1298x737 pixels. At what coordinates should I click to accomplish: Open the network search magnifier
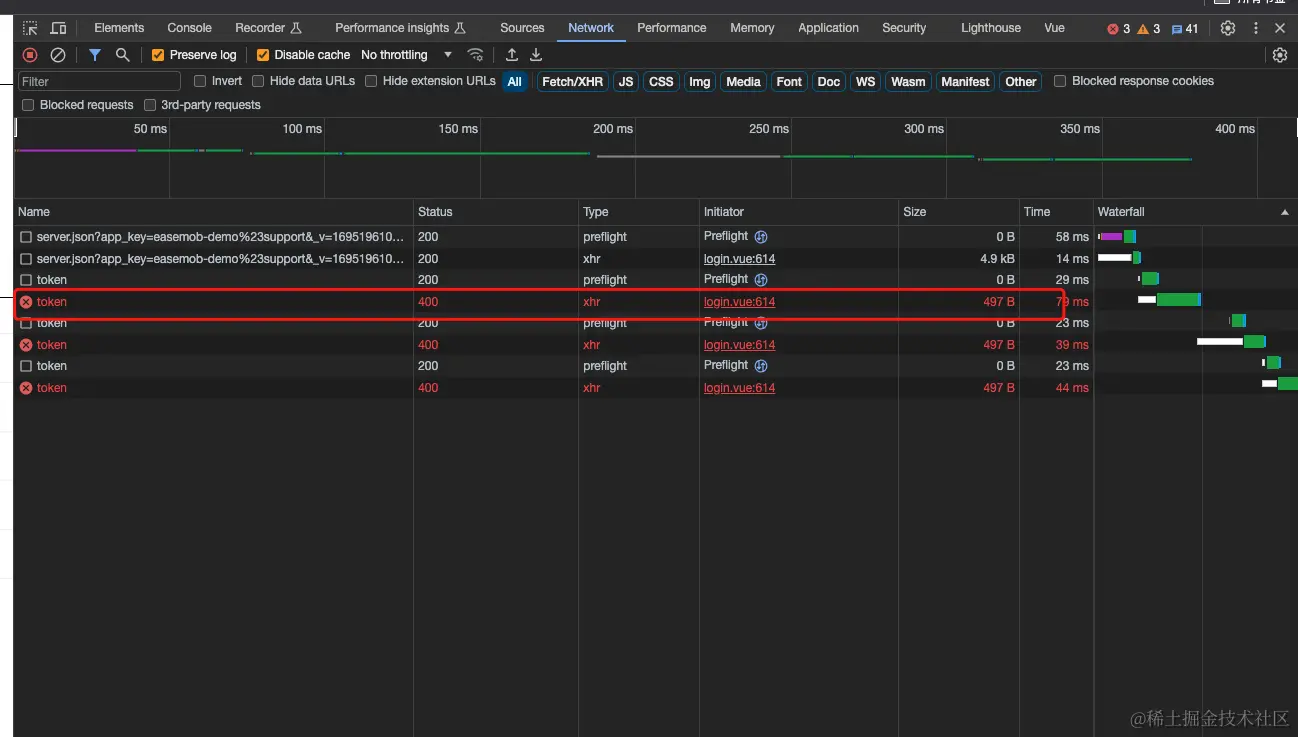click(122, 55)
